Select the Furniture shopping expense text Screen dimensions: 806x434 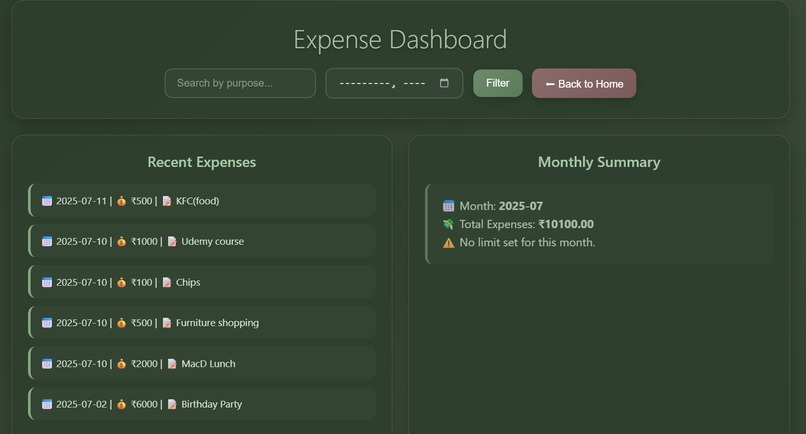click(x=217, y=323)
